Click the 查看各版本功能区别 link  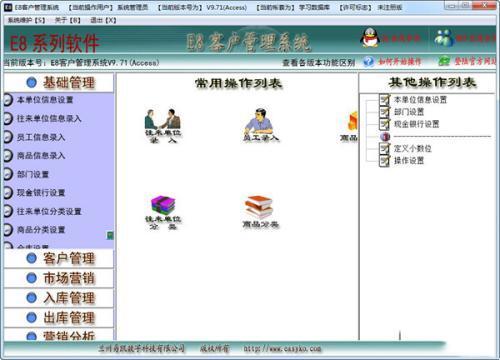pos(319,62)
